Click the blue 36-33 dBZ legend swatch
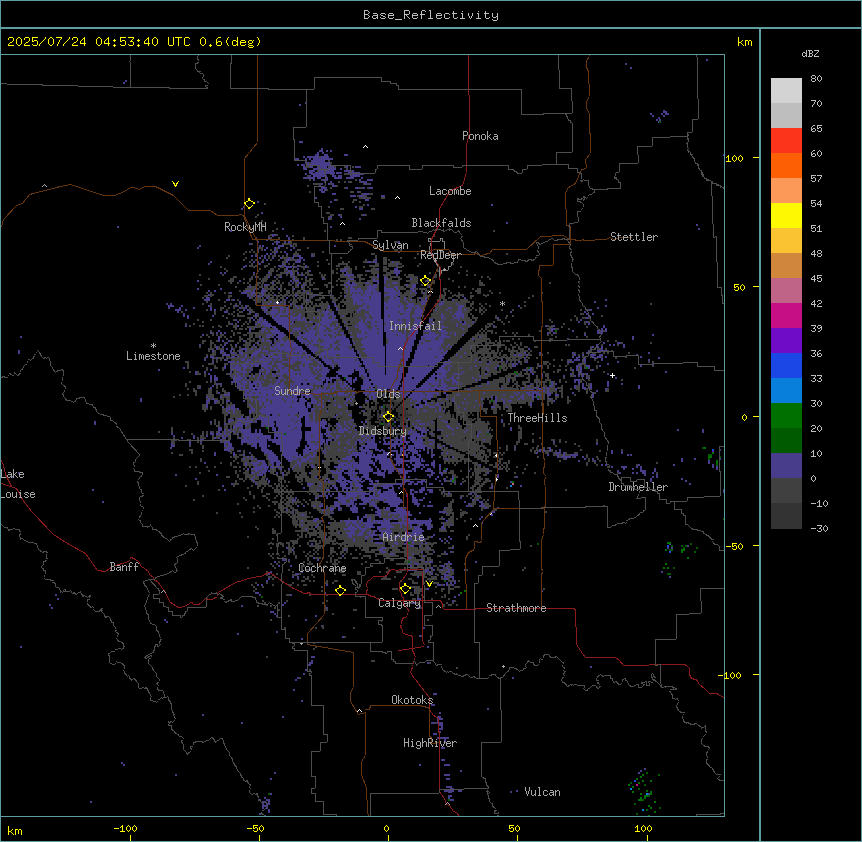Viewport: 862px width, 842px height. 786,366
